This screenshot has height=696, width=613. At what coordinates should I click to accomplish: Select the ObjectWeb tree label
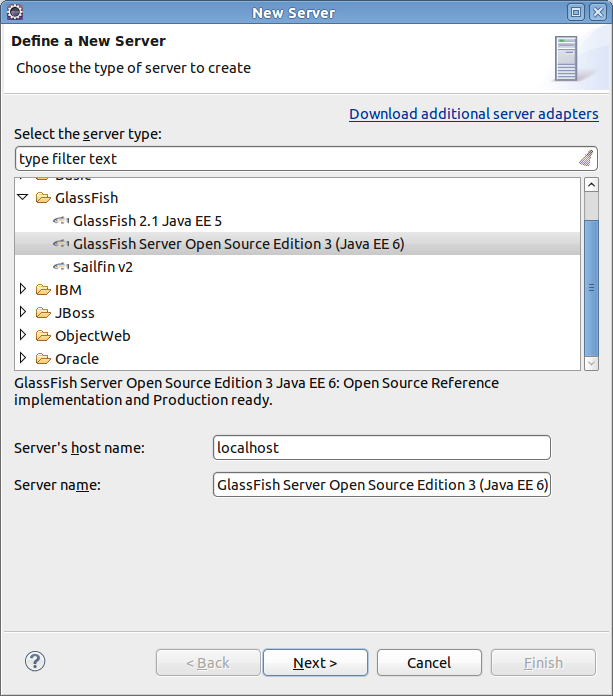(93, 336)
